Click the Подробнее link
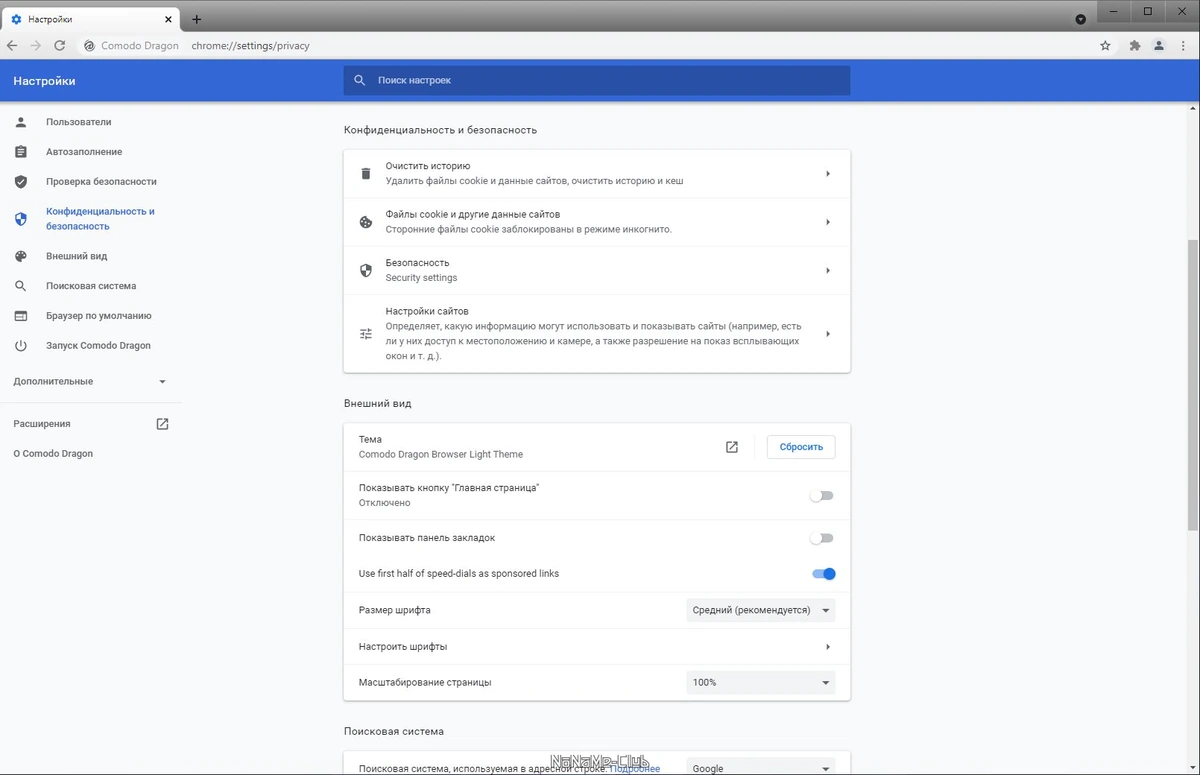The width and height of the screenshot is (1200, 775). 635,768
